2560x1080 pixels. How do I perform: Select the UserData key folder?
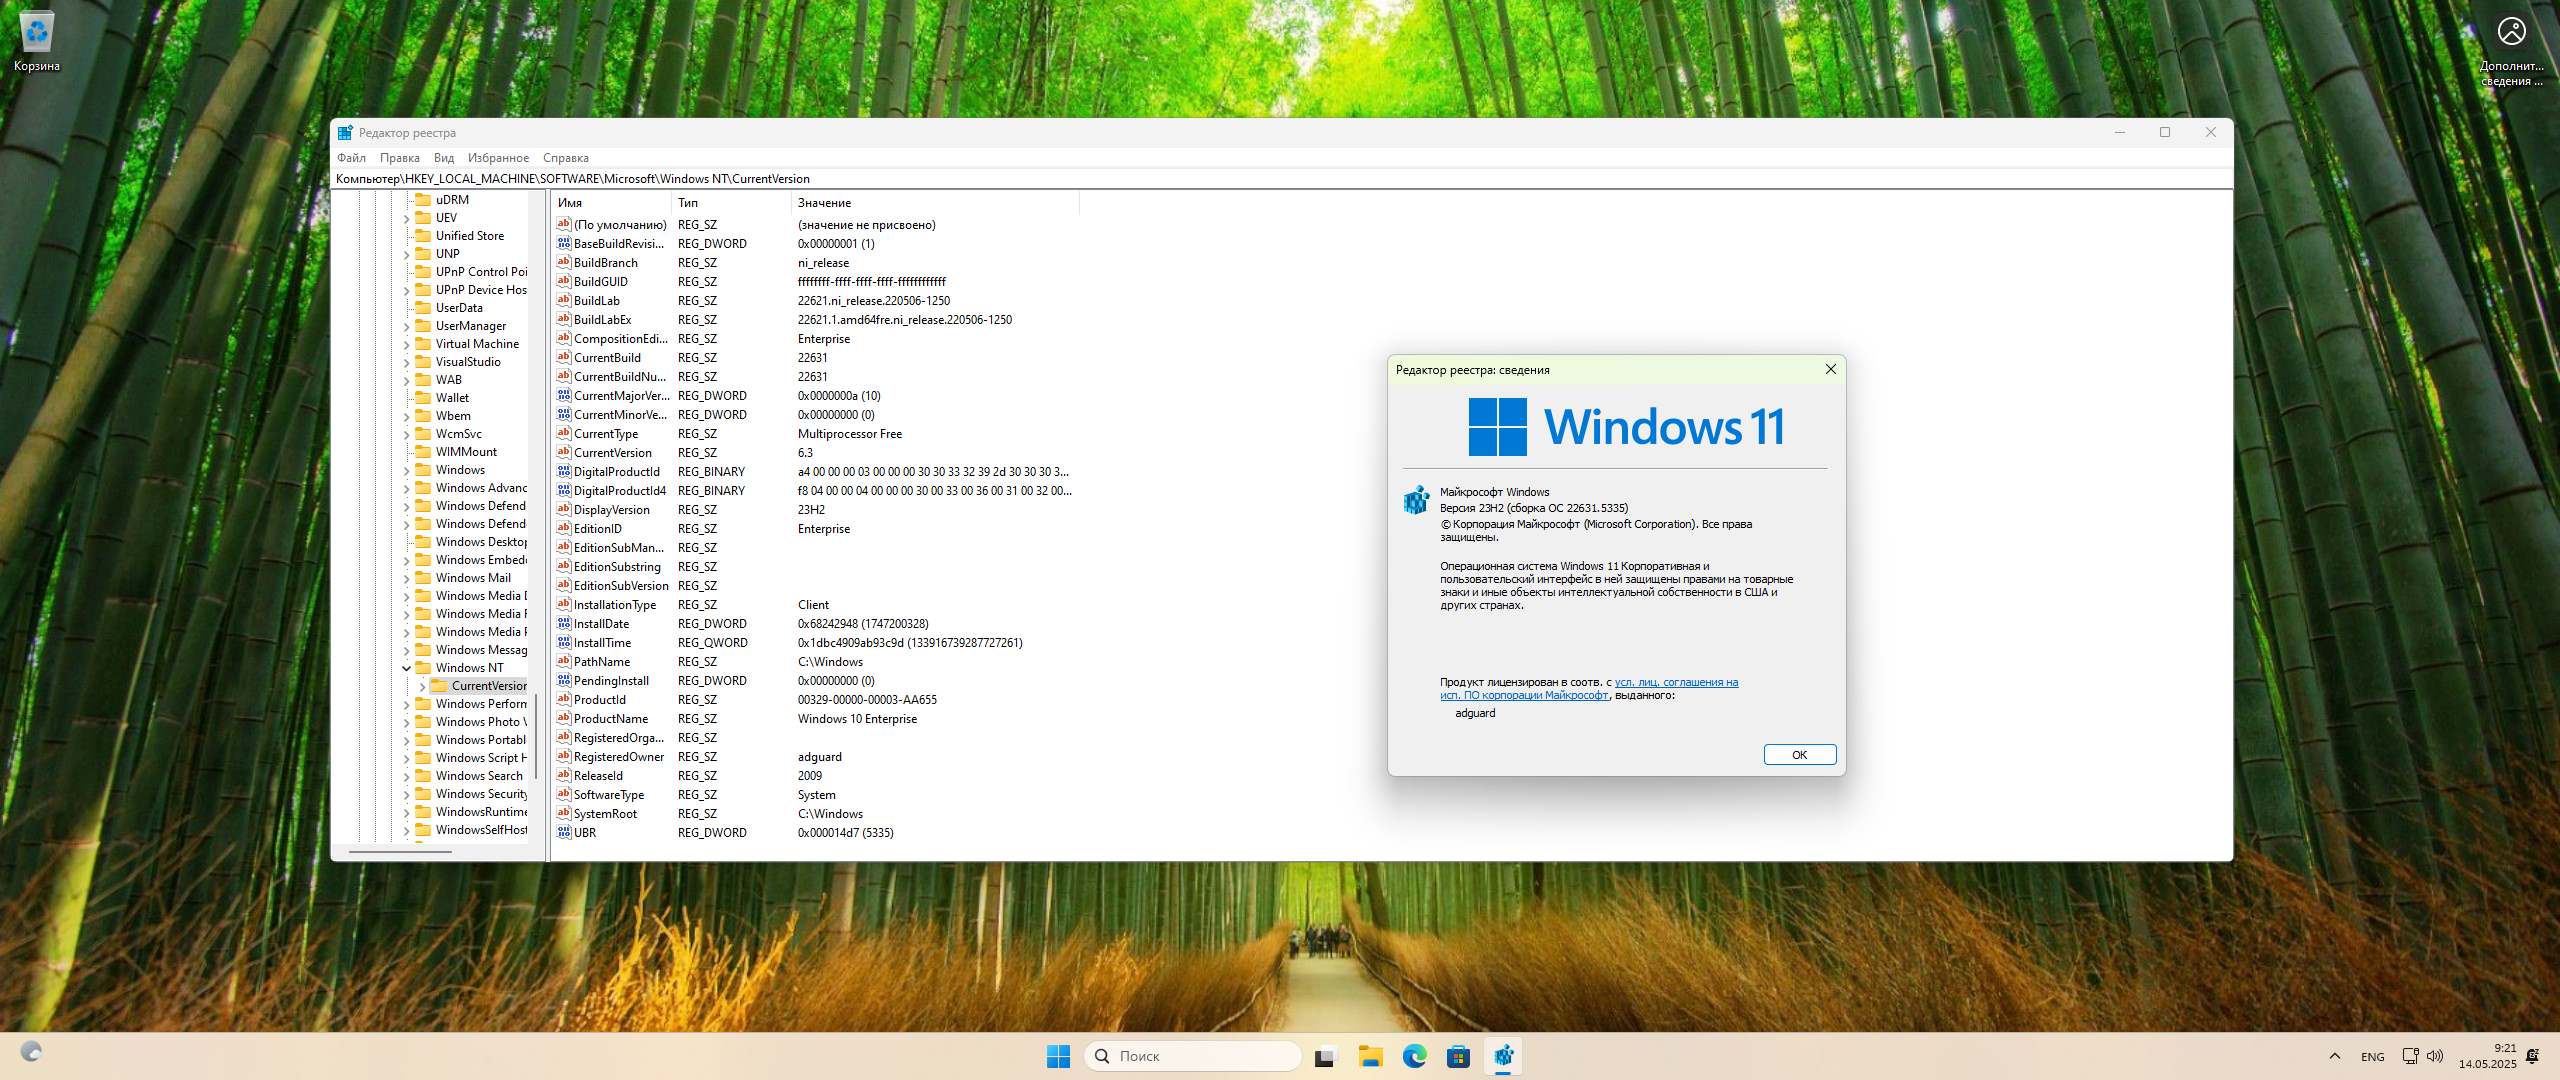click(449, 308)
